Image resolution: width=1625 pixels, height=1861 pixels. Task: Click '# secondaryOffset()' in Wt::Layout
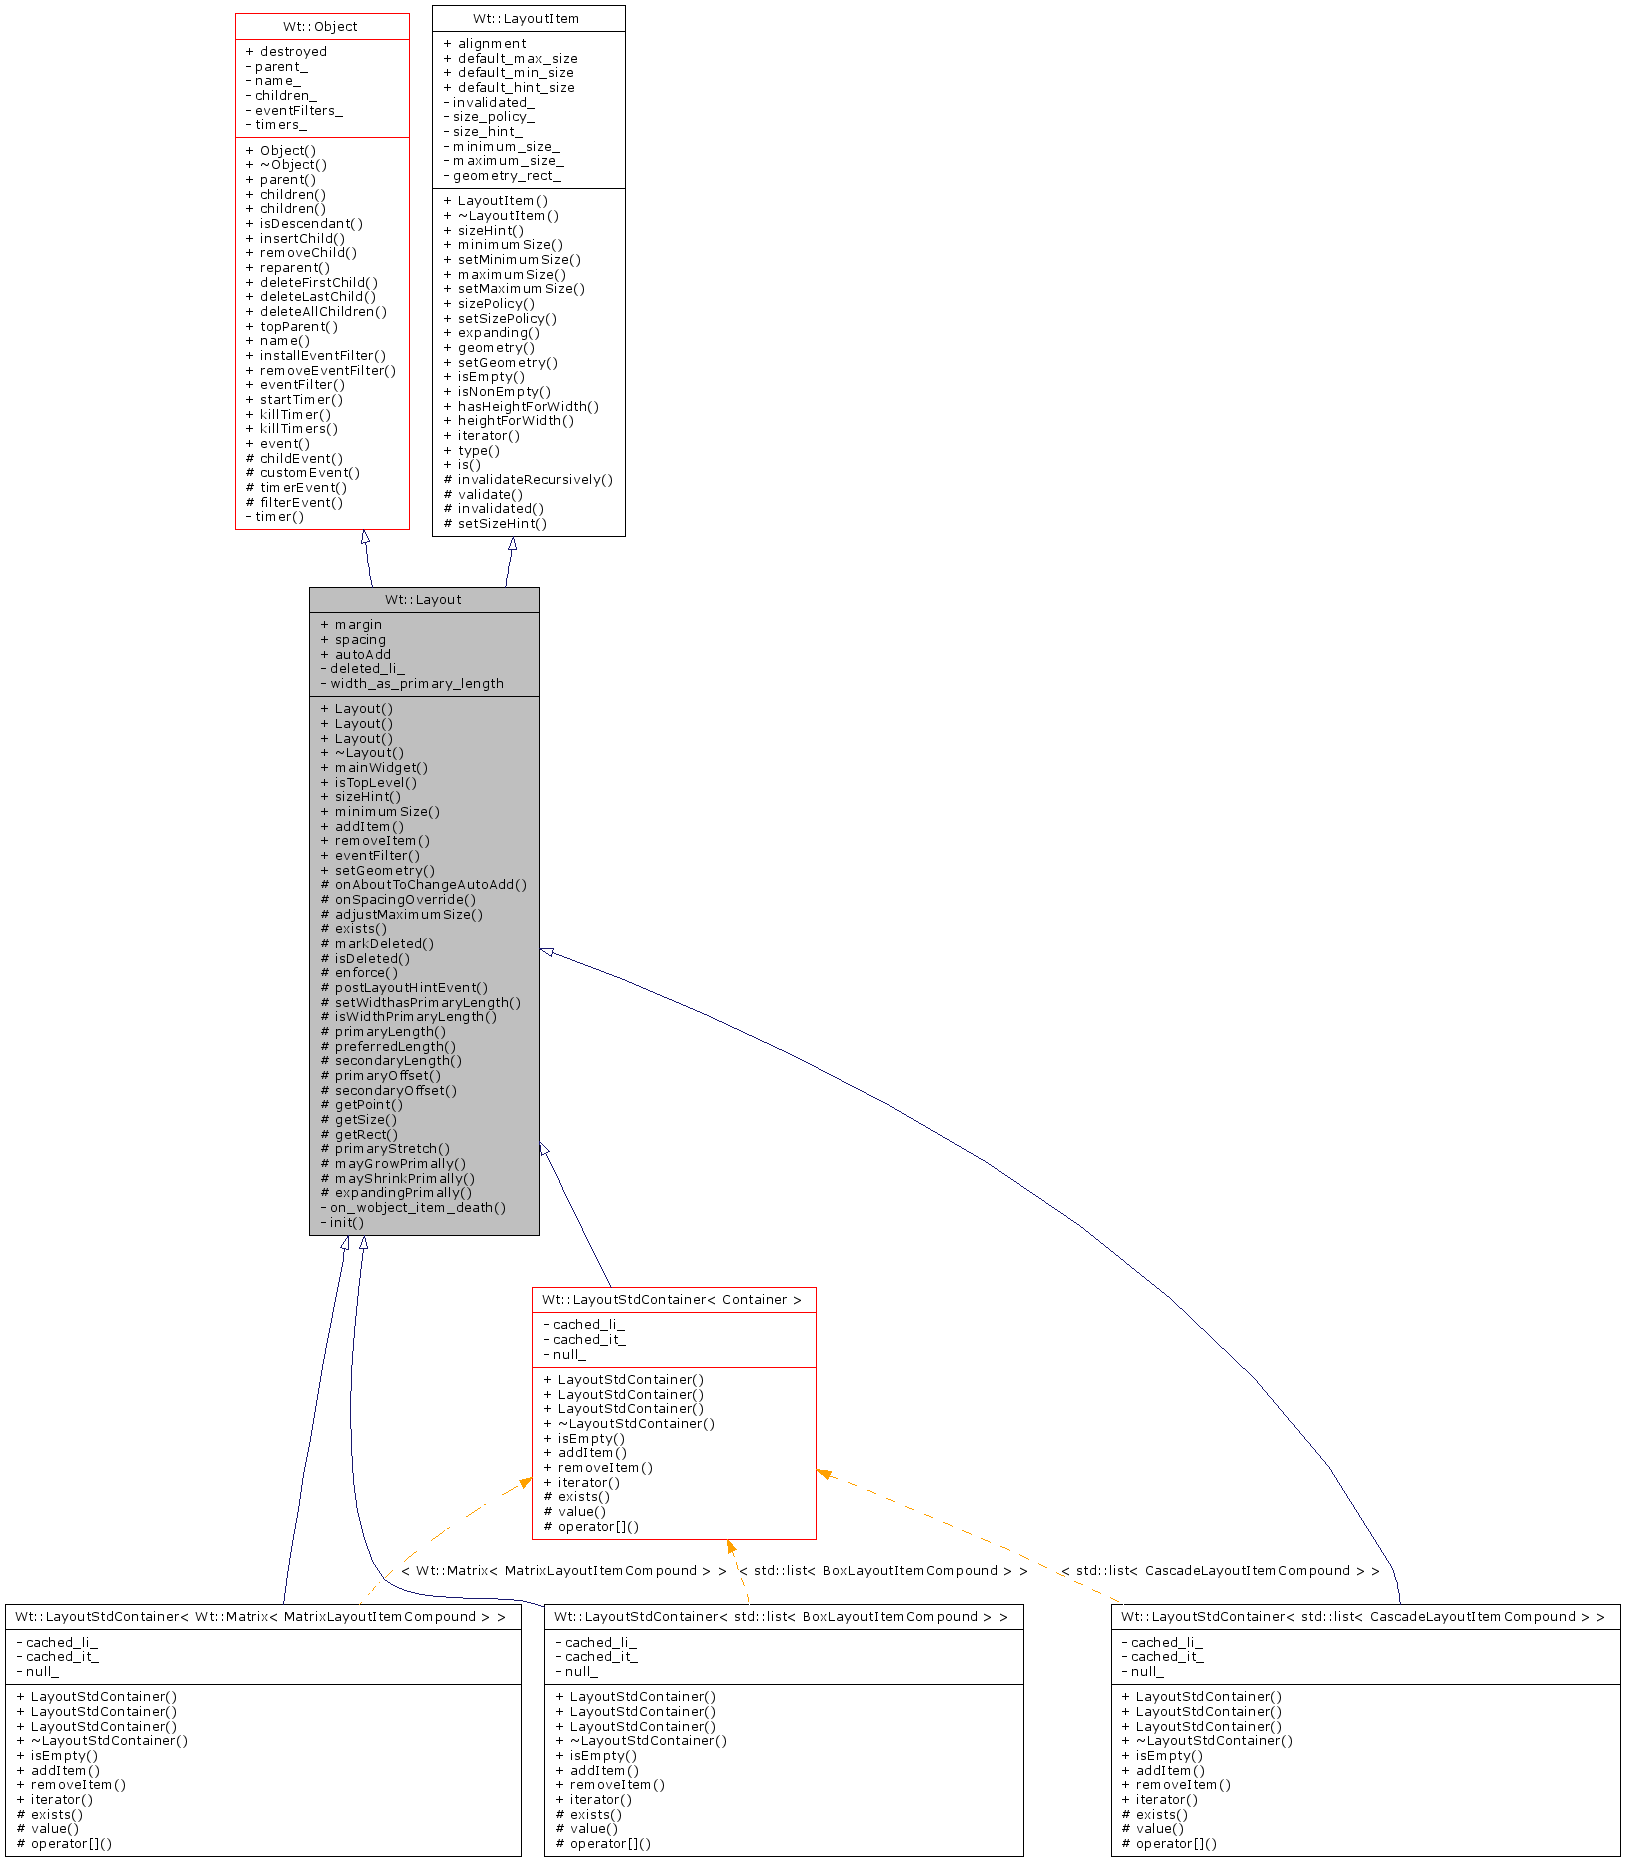pos(389,1091)
